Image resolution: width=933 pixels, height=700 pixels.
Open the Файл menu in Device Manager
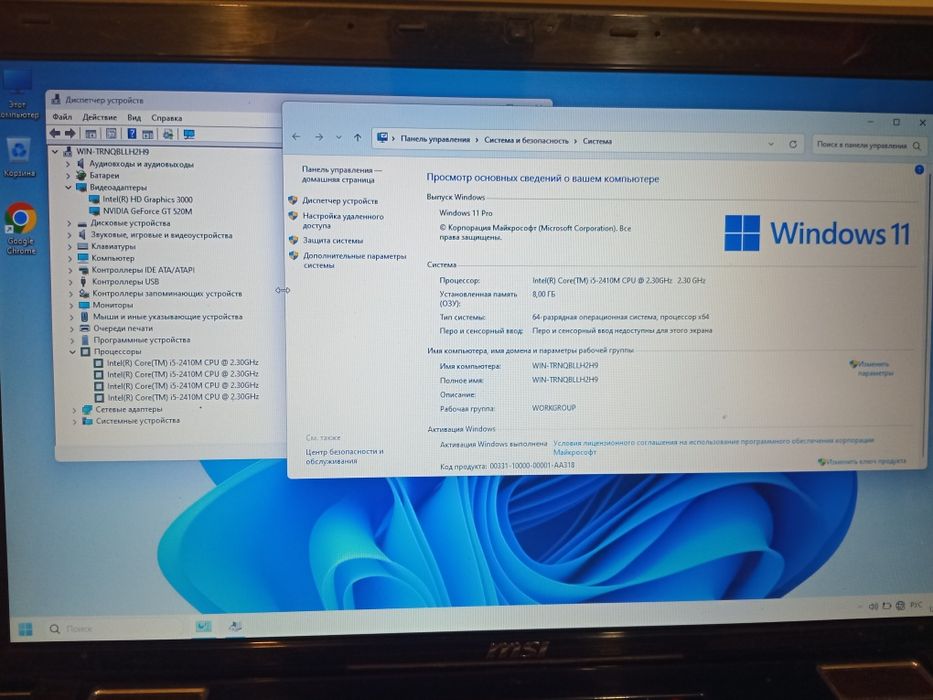pos(62,117)
